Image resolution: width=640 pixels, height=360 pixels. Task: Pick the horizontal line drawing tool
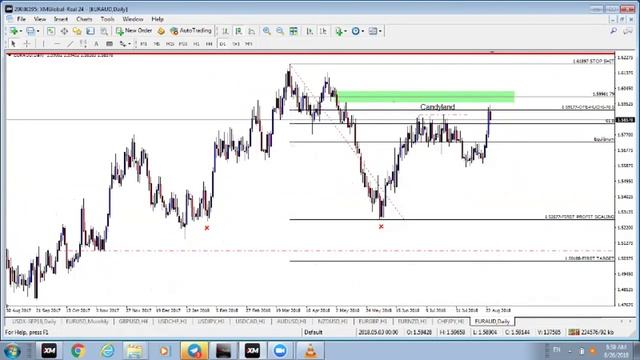[57, 44]
